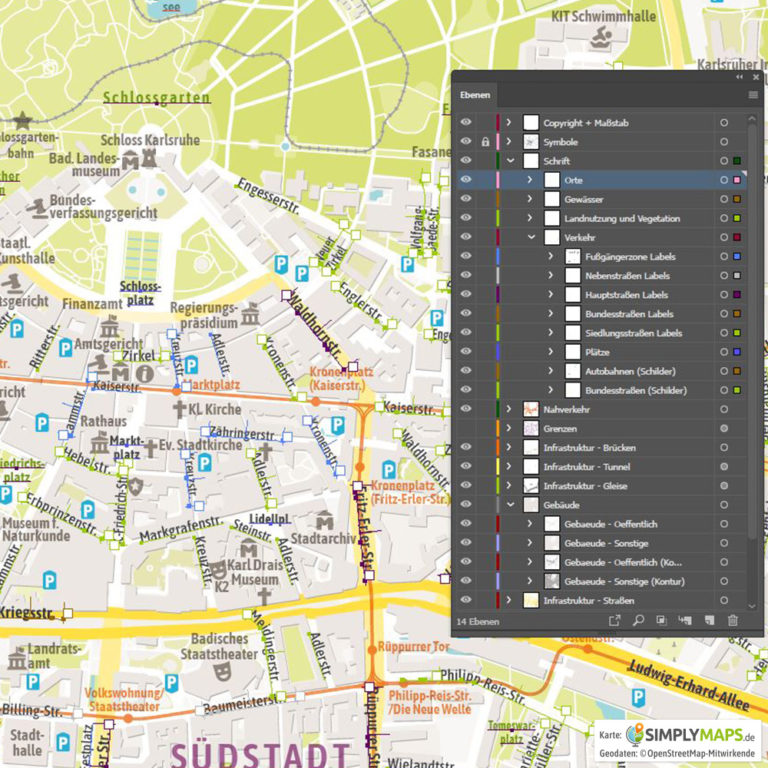Click target circle of Plätze layer
This screenshot has height=768, width=768.
pyautogui.click(x=724, y=352)
